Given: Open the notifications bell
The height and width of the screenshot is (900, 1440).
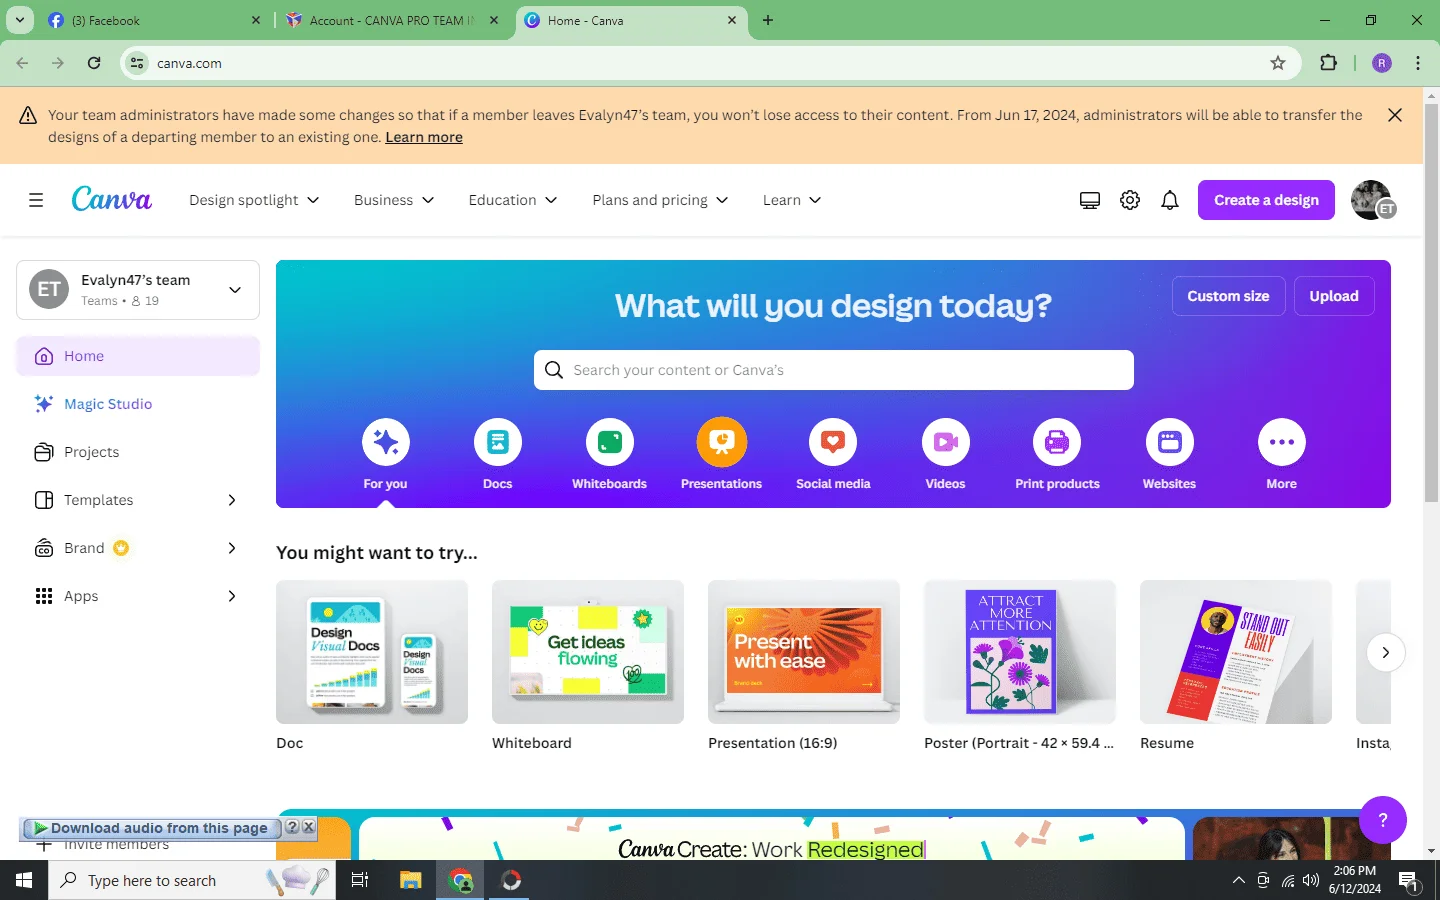Looking at the screenshot, I should click(x=1170, y=200).
